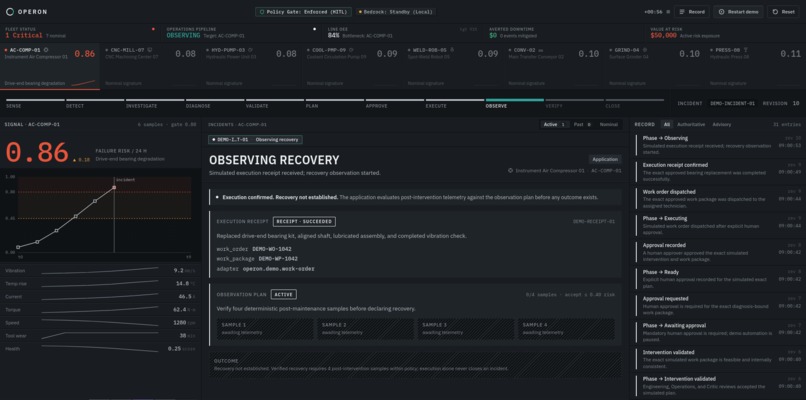Select the CNC-MILL-07 asset card

pyautogui.click(x=150, y=67)
